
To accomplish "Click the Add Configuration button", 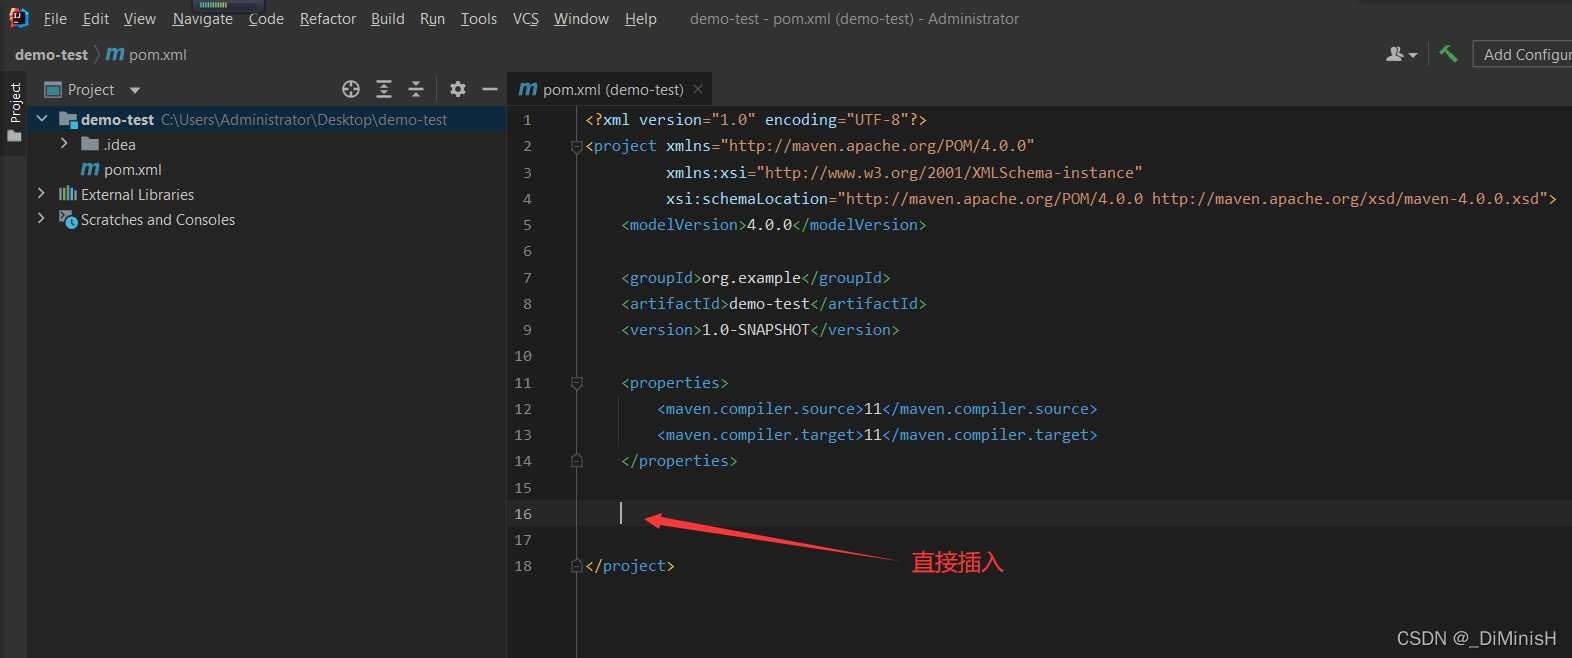I will point(1523,55).
